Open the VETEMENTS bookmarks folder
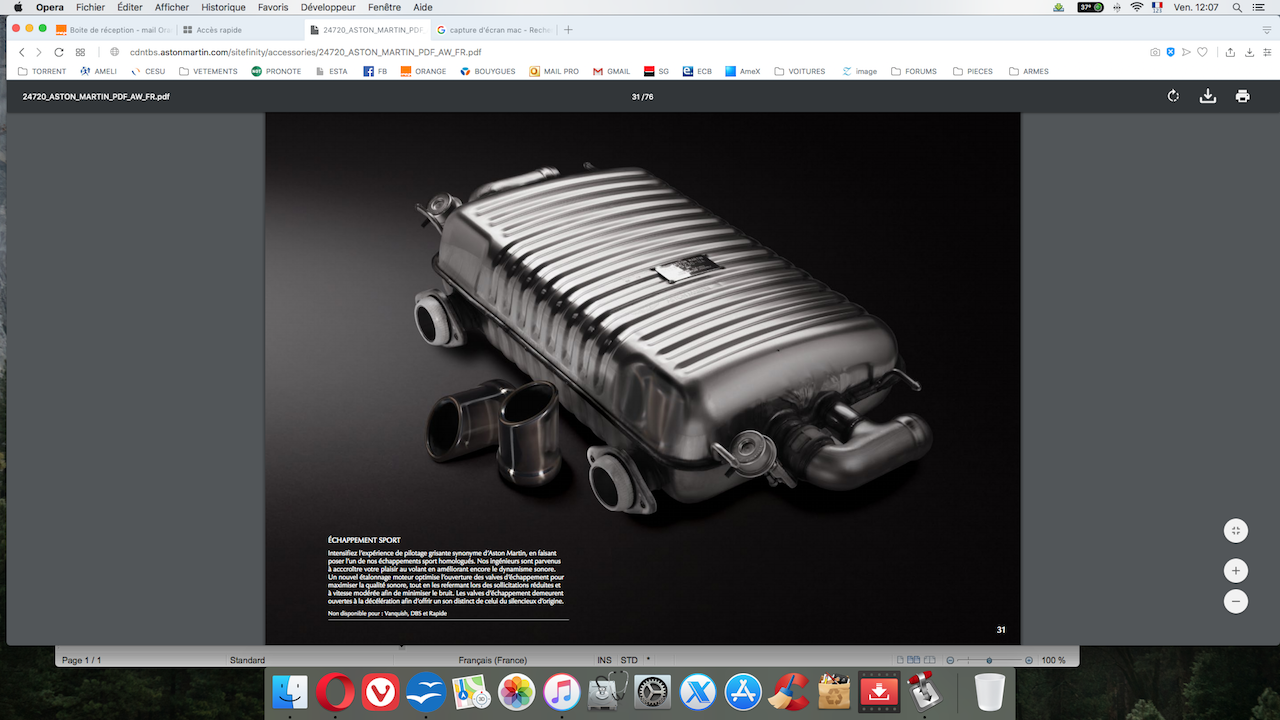1280x720 pixels. [x=208, y=72]
